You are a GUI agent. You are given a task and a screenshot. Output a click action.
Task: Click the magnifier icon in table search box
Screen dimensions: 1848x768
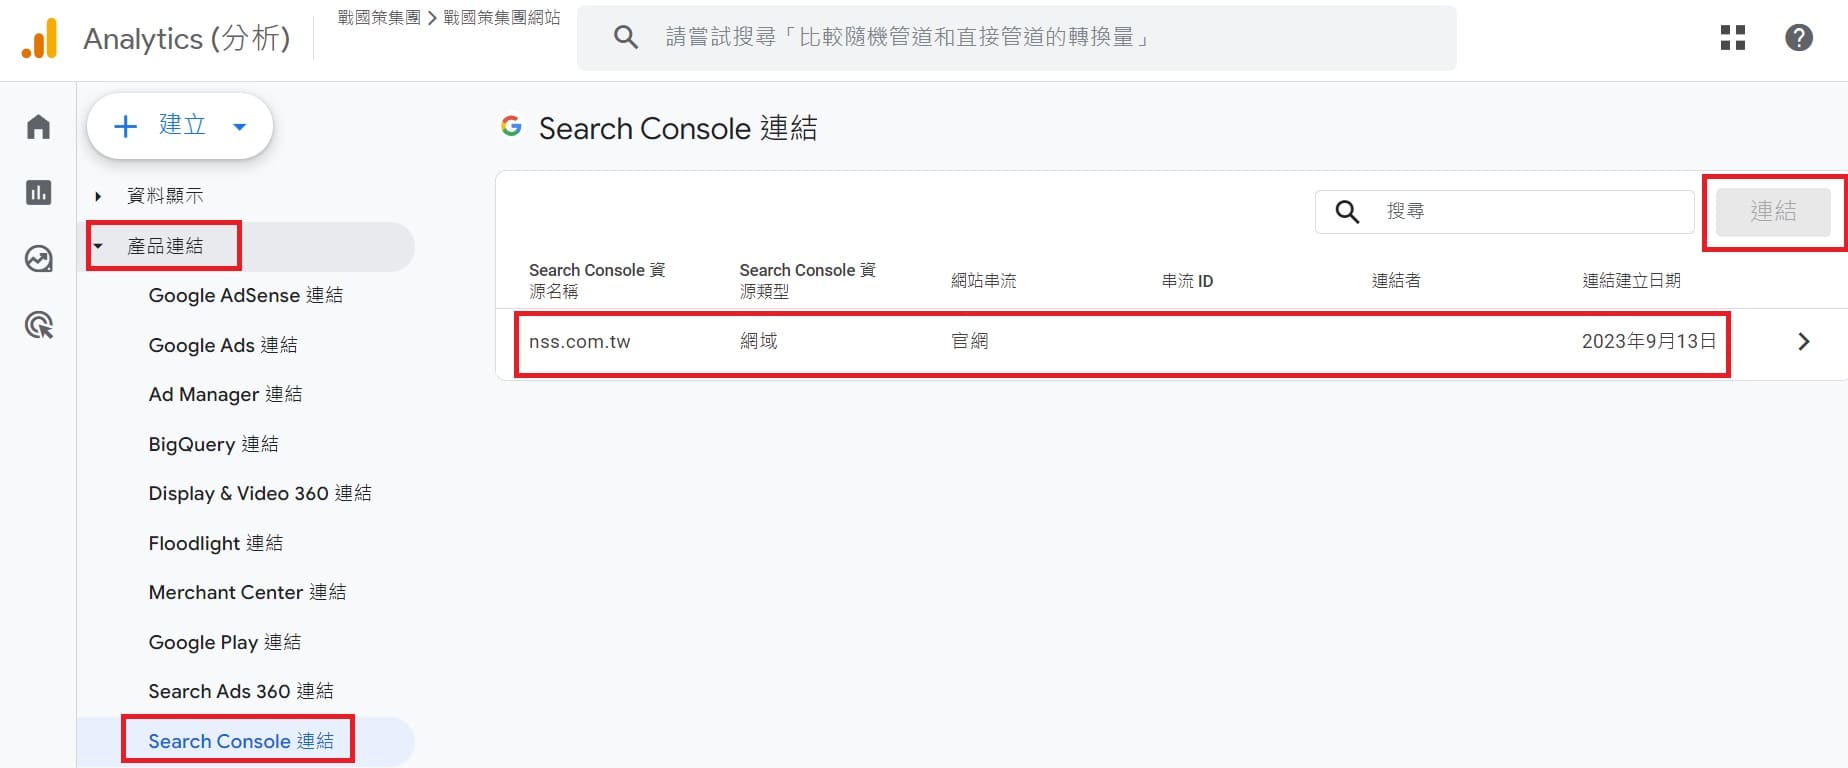click(1347, 212)
